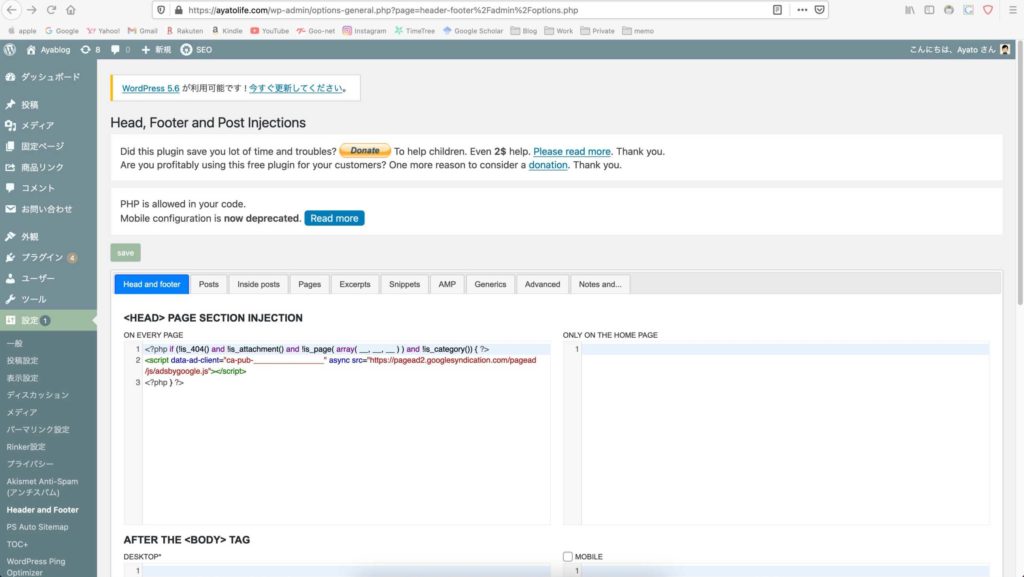The height and width of the screenshot is (577, 1024).
Task: Open 投稿設定 submenu
Action: (x=22, y=360)
